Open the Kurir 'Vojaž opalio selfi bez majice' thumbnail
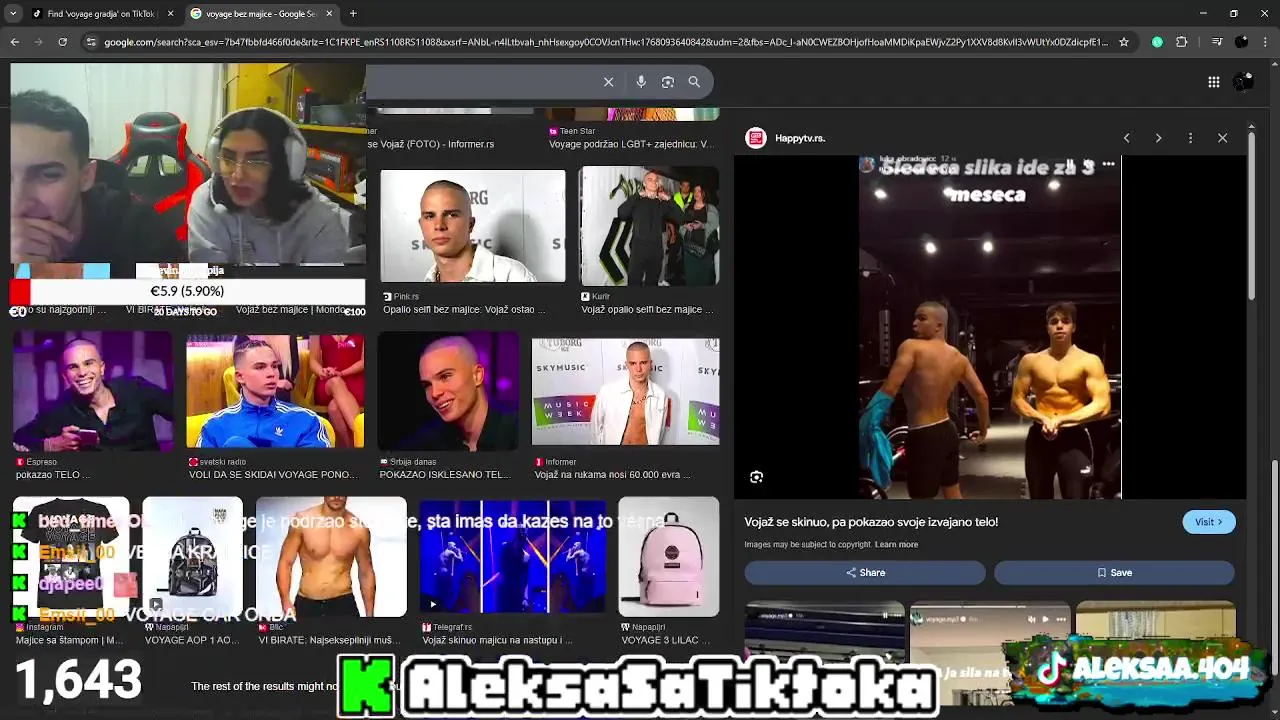Screen dimensions: 1280x720 pyautogui.click(x=649, y=226)
